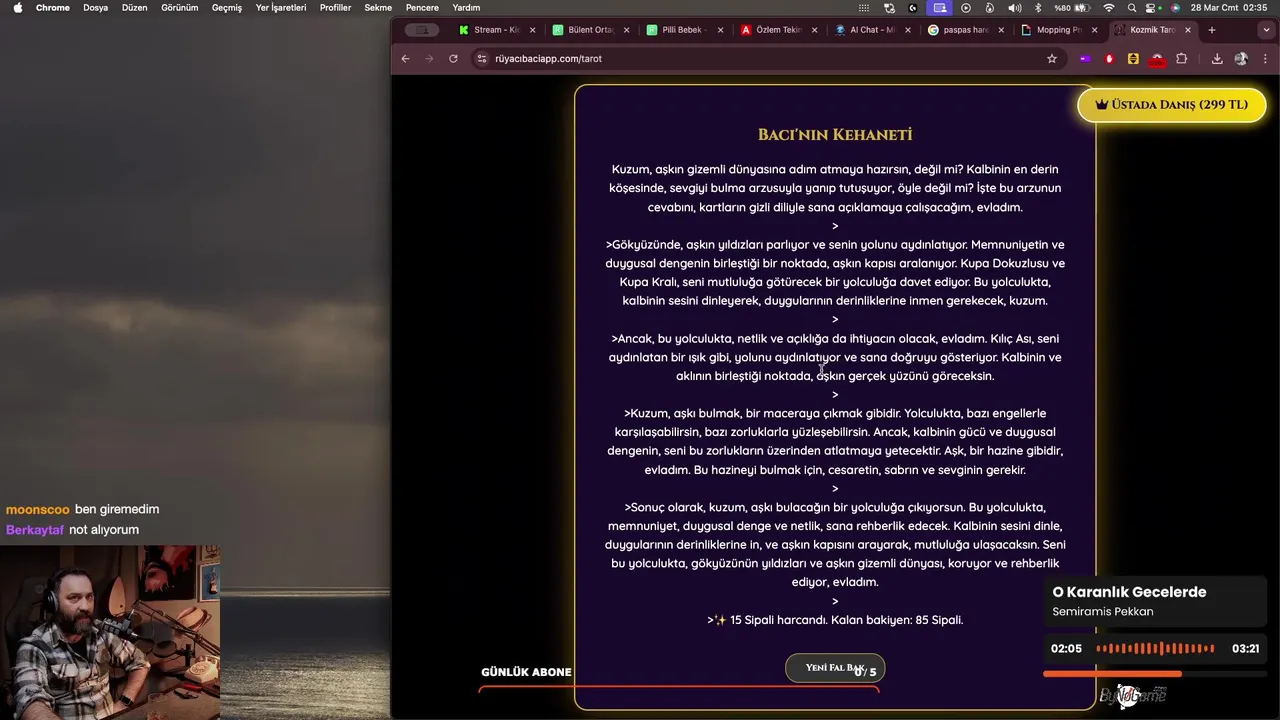Click the O Karanlık Gecelerde song title
This screenshot has width=1280, height=720.
1129,592
